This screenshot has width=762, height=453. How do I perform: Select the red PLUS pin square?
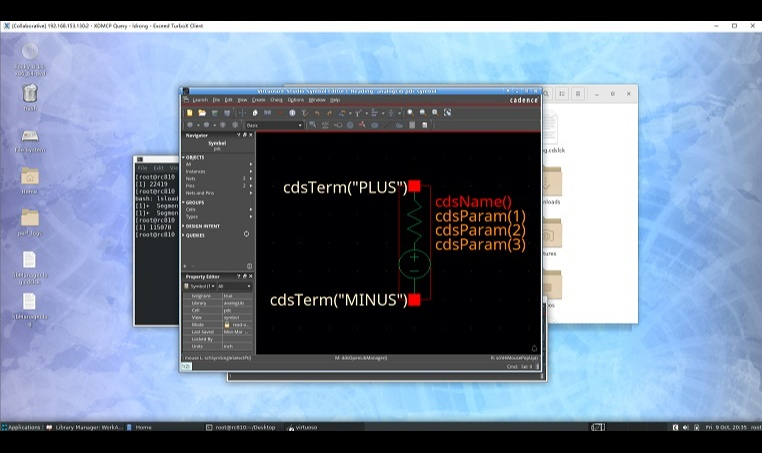pos(414,186)
